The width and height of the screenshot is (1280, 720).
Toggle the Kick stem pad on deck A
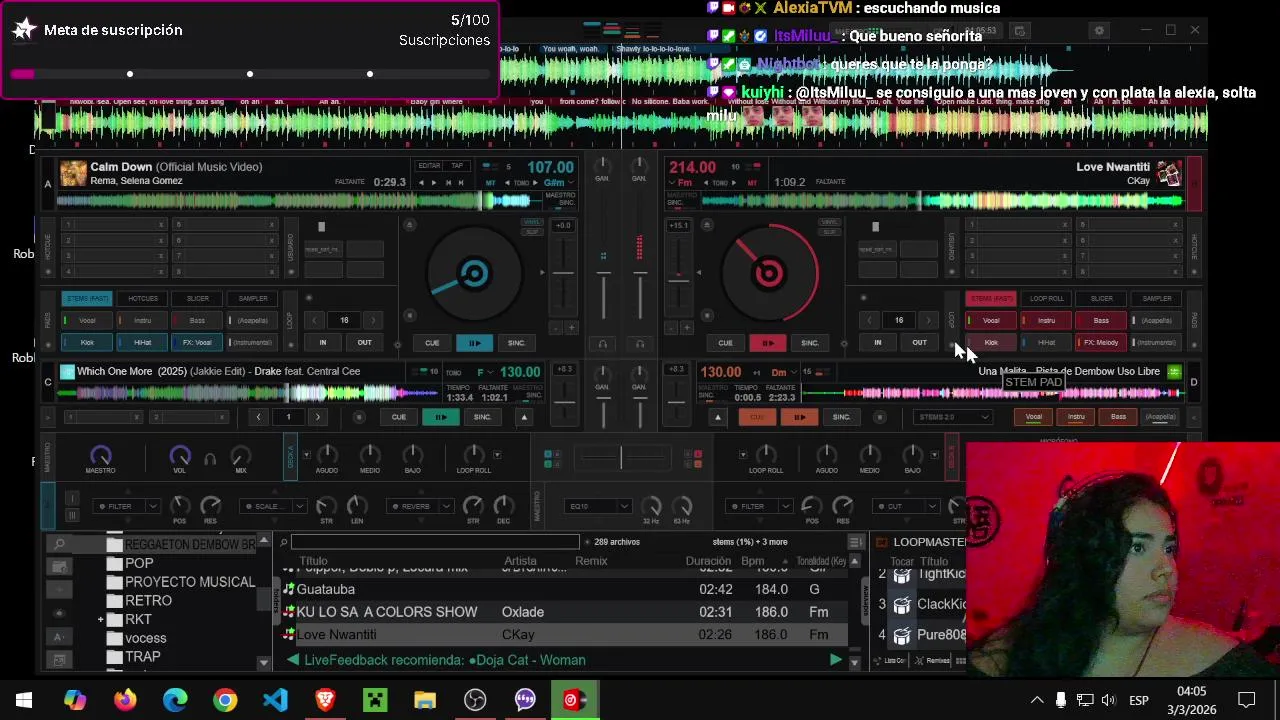click(87, 343)
